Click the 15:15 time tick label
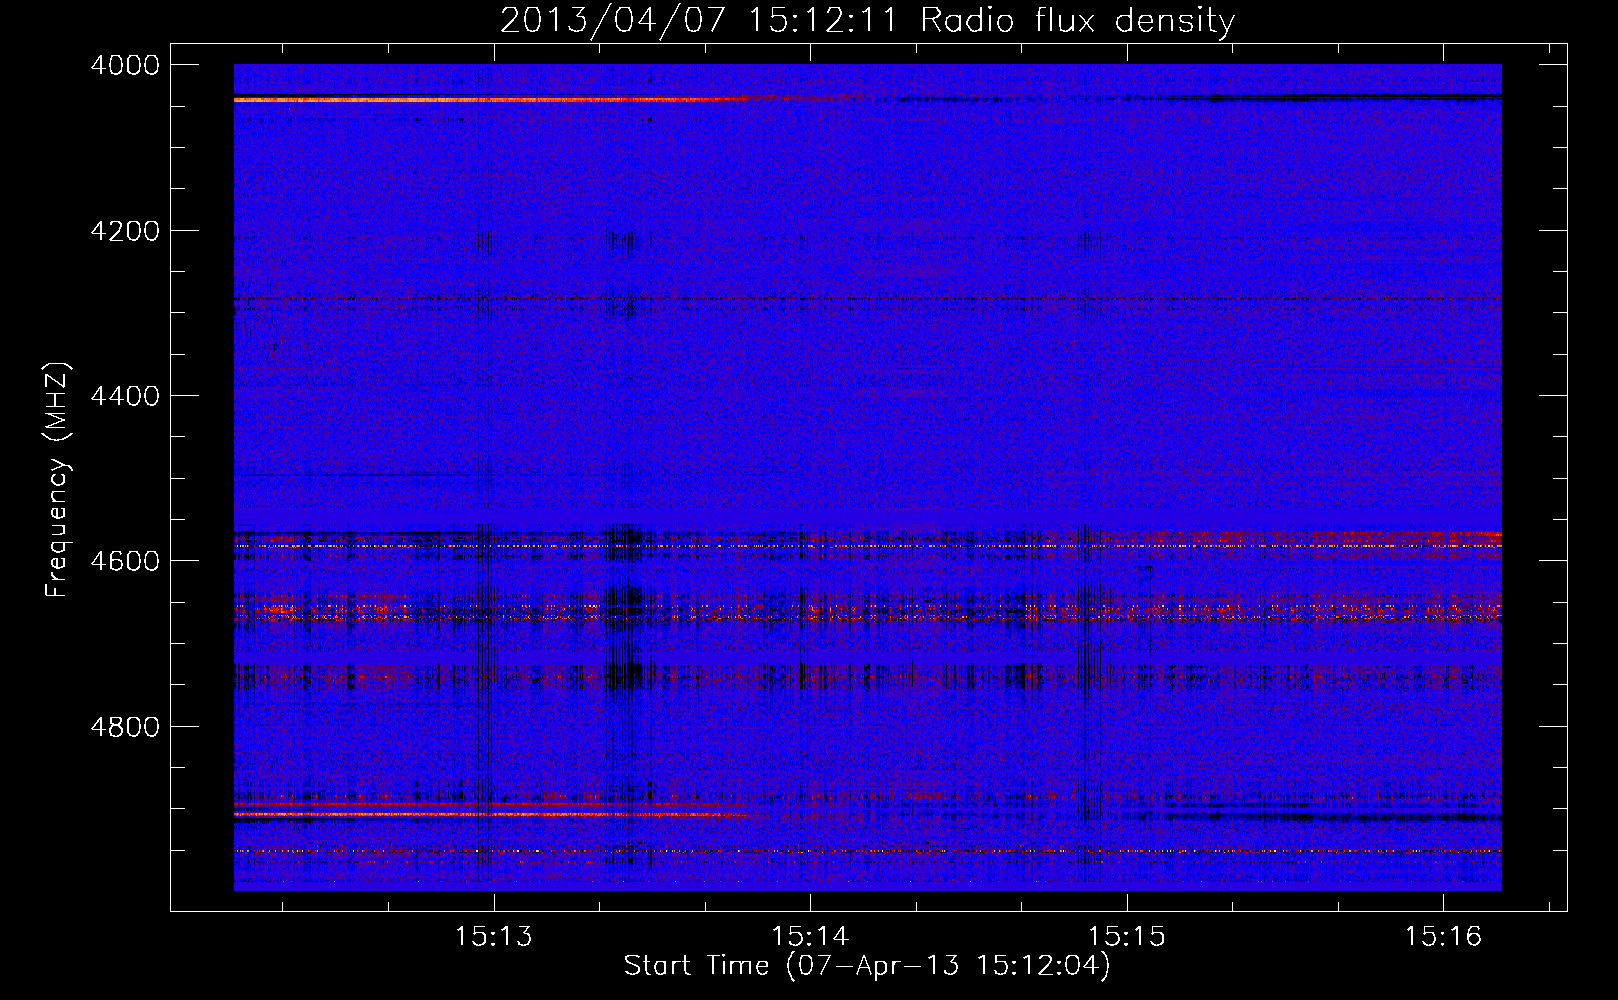 (x=1127, y=936)
